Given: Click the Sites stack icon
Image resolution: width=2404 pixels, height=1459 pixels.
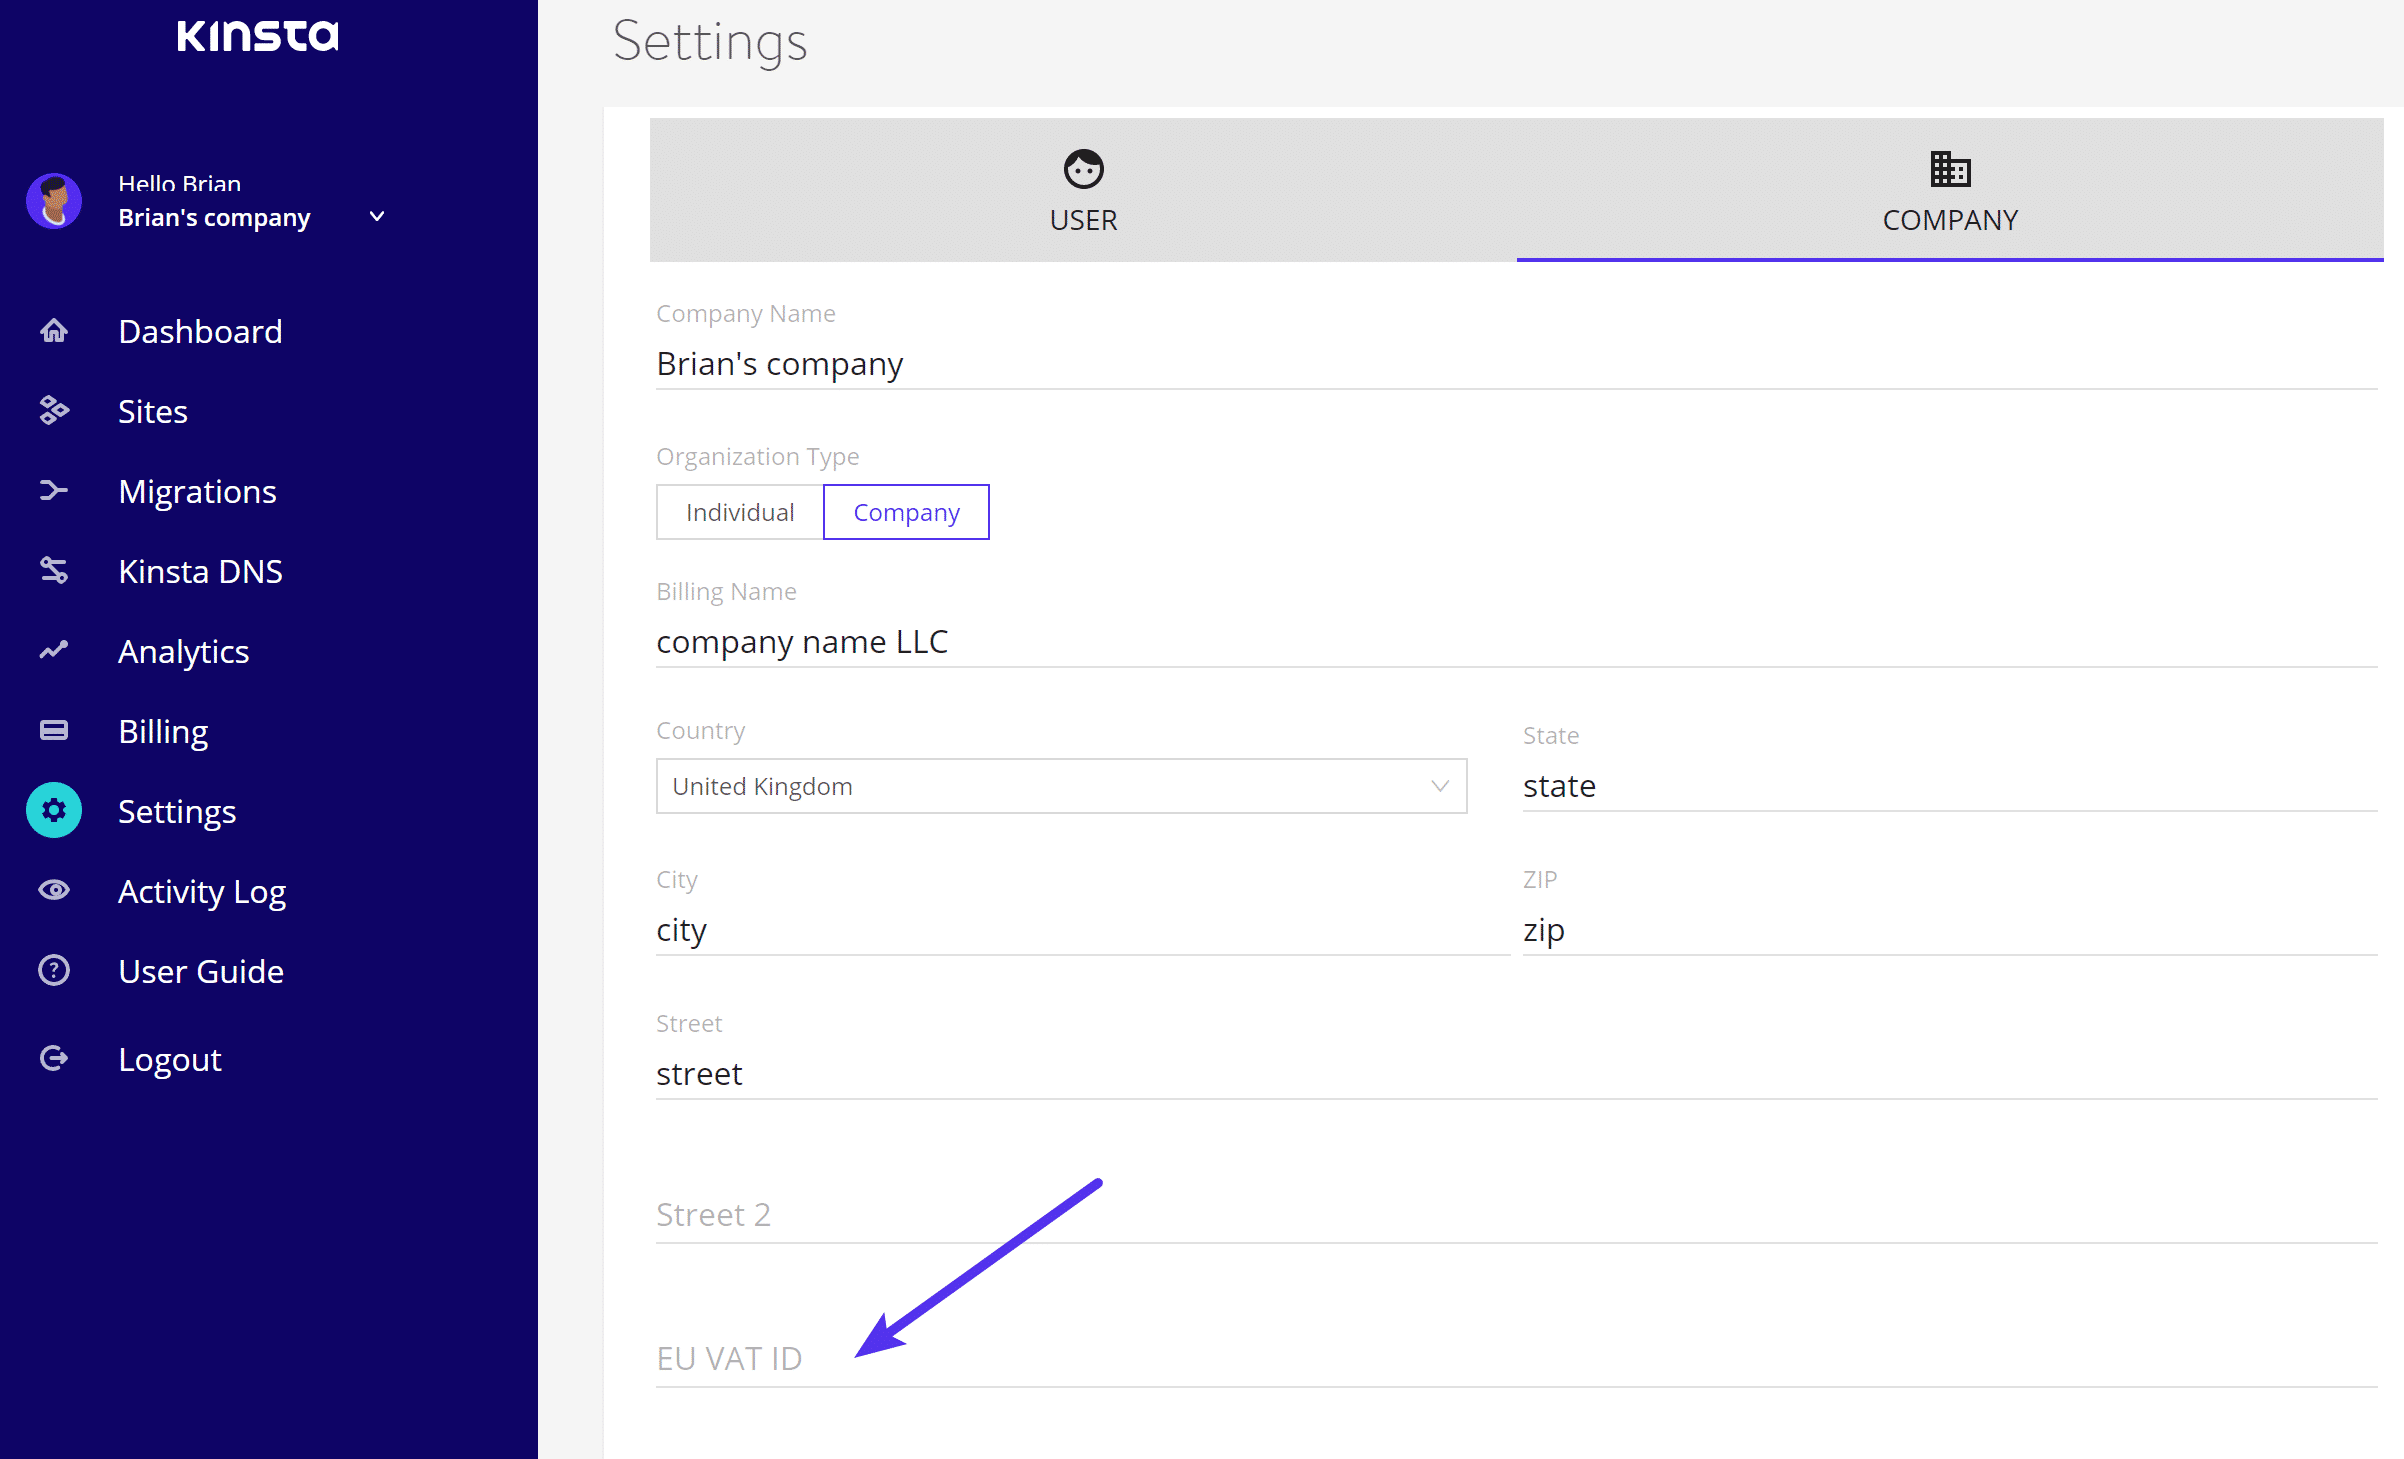Looking at the screenshot, I should (x=54, y=411).
